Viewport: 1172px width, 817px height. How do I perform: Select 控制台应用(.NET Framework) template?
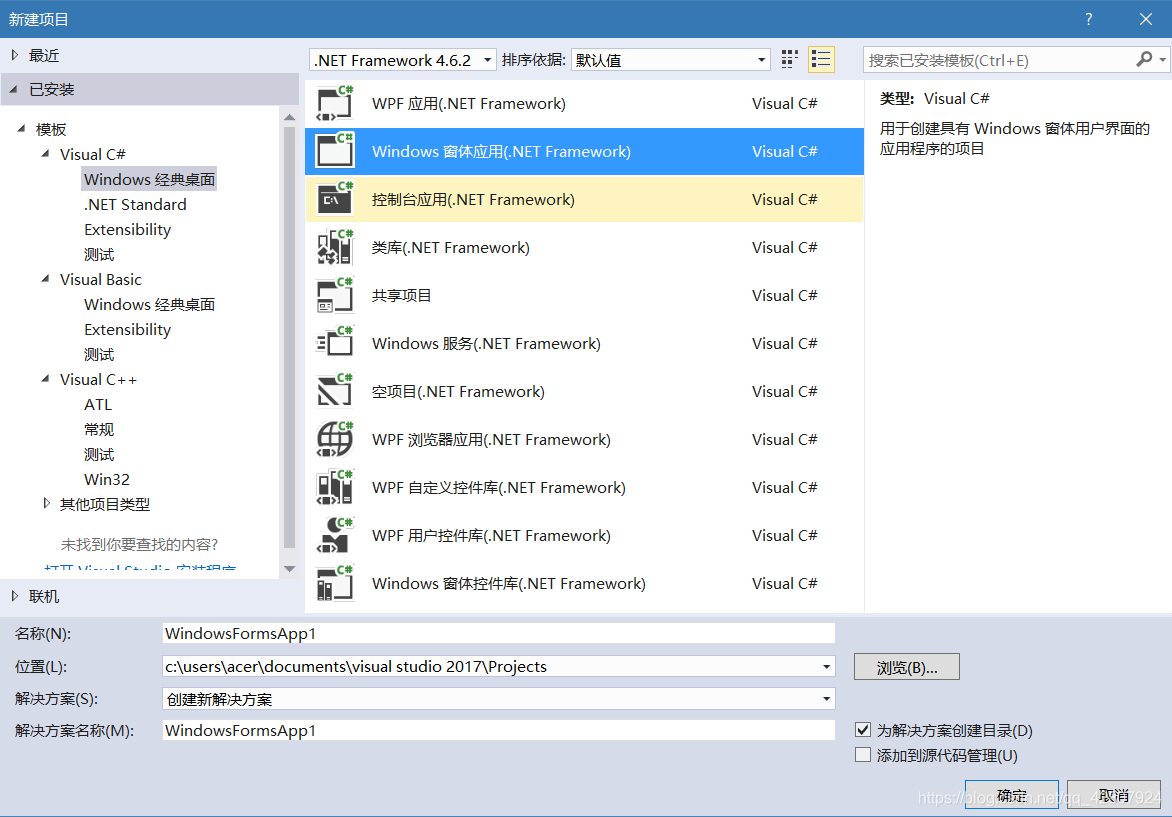pos(585,199)
